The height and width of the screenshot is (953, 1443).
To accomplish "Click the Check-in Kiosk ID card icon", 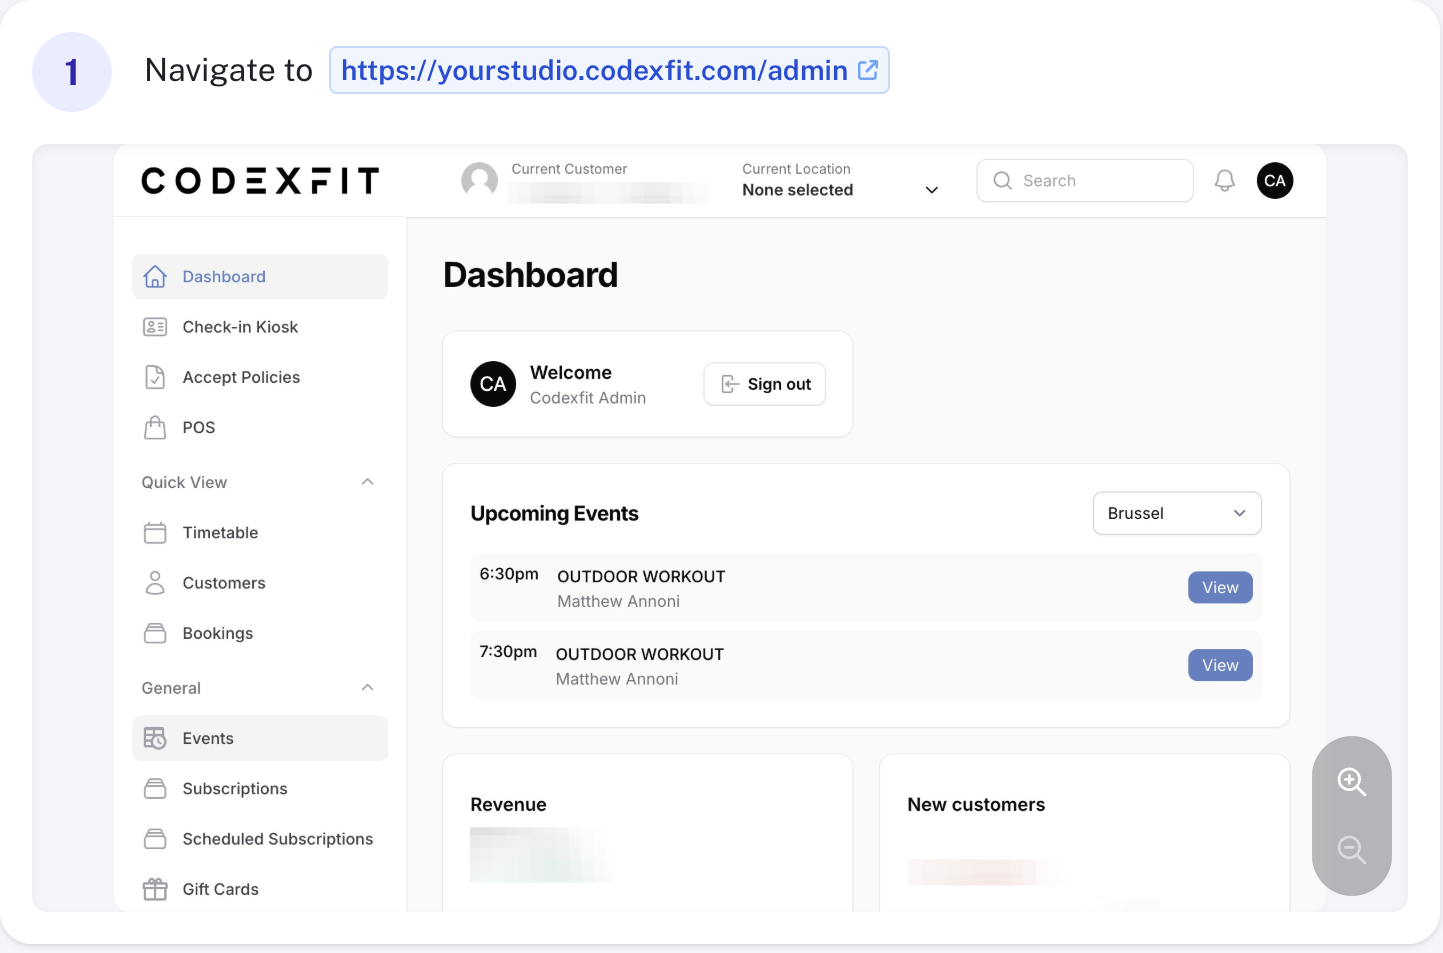I will pos(155,327).
